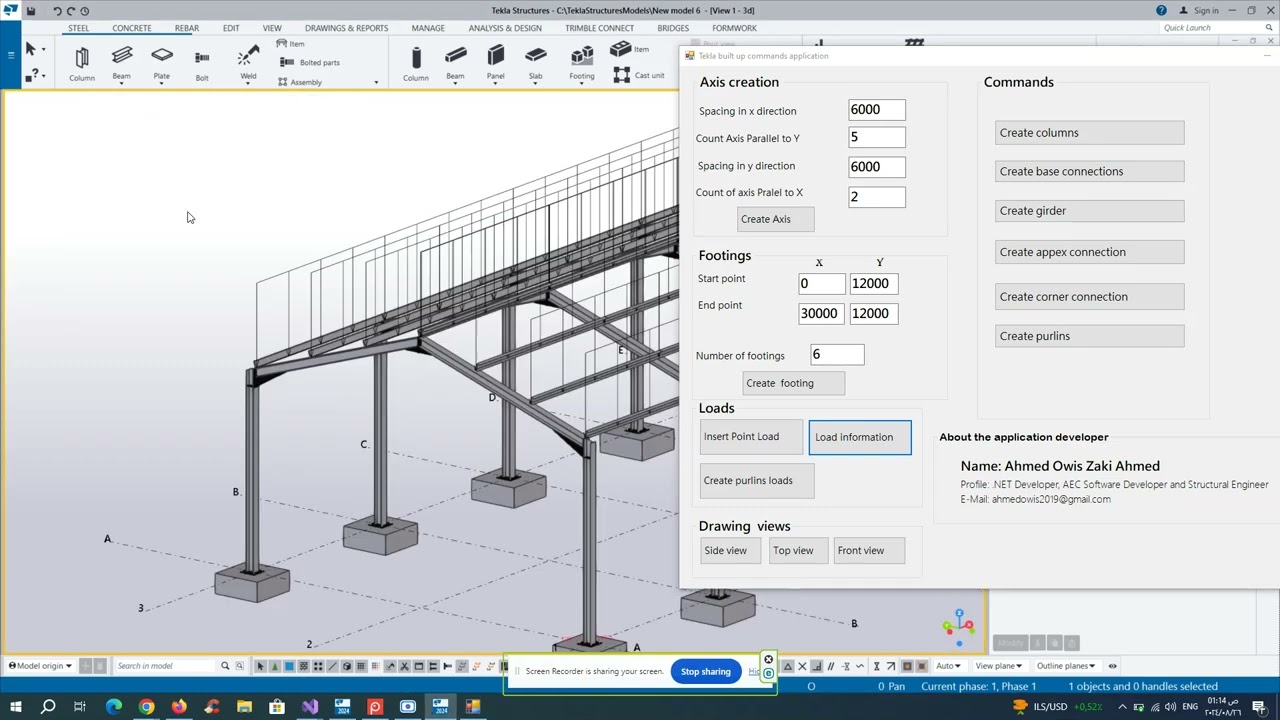This screenshot has width=1280, height=720.
Task: Click the Number of footings field
Action: pos(837,355)
